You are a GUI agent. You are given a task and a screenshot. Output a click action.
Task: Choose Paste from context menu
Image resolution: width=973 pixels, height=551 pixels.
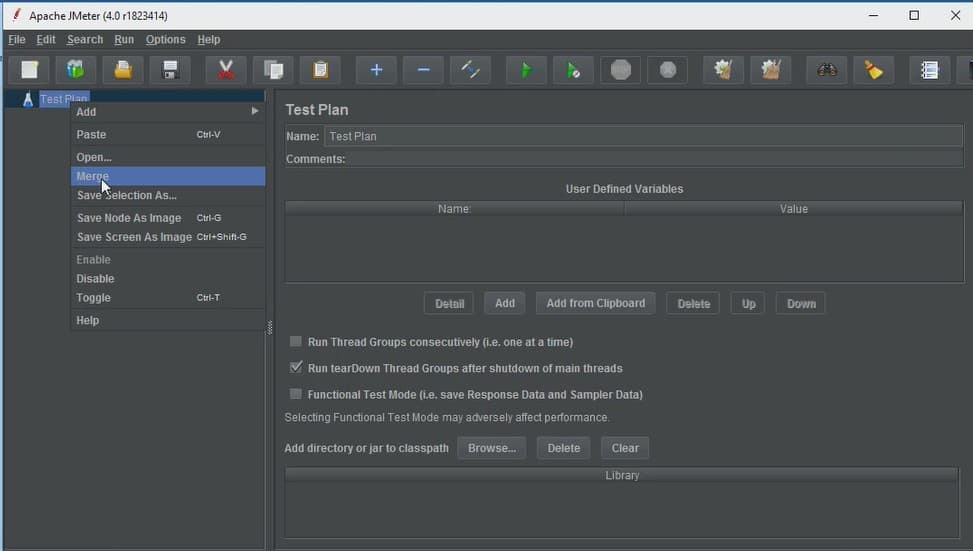coord(168,134)
